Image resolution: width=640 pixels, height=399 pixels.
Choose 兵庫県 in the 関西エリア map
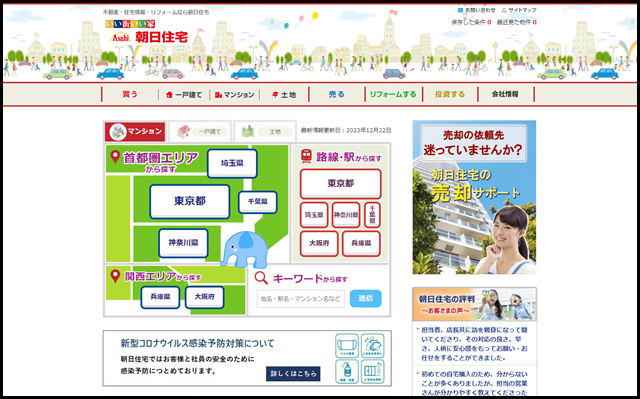(160, 297)
